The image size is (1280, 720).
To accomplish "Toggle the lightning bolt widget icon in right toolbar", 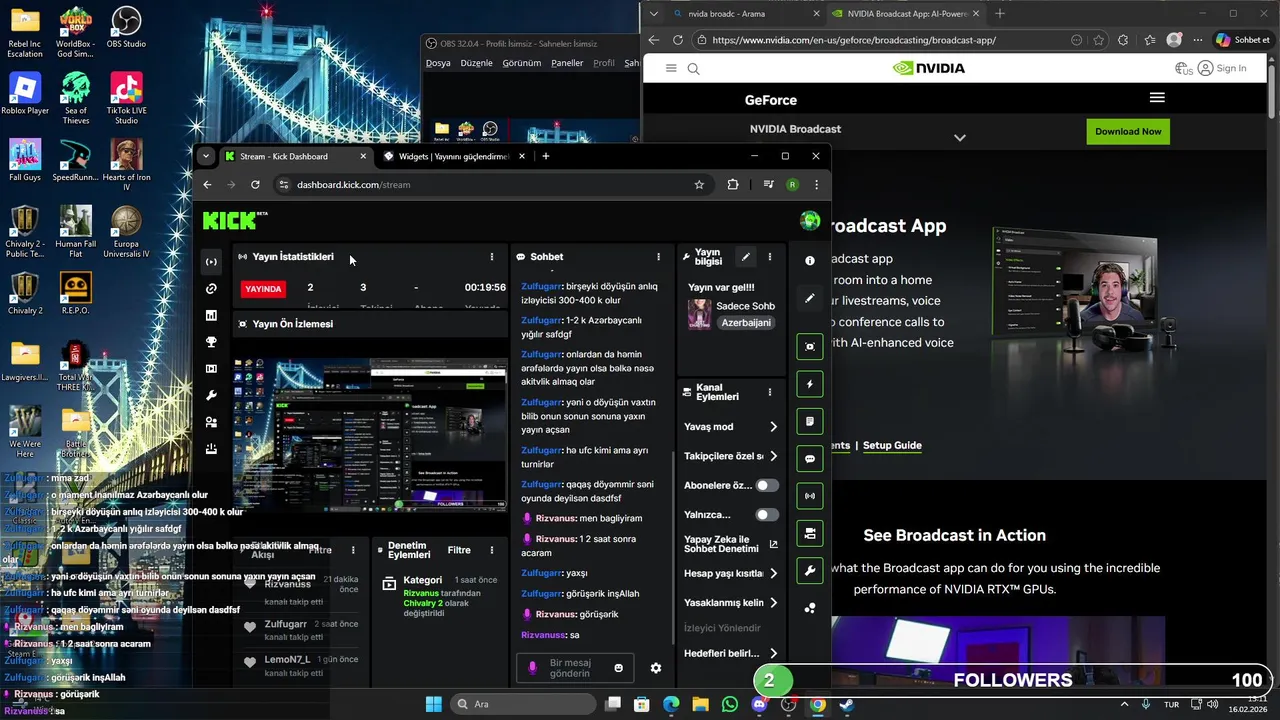I will pos(810,384).
